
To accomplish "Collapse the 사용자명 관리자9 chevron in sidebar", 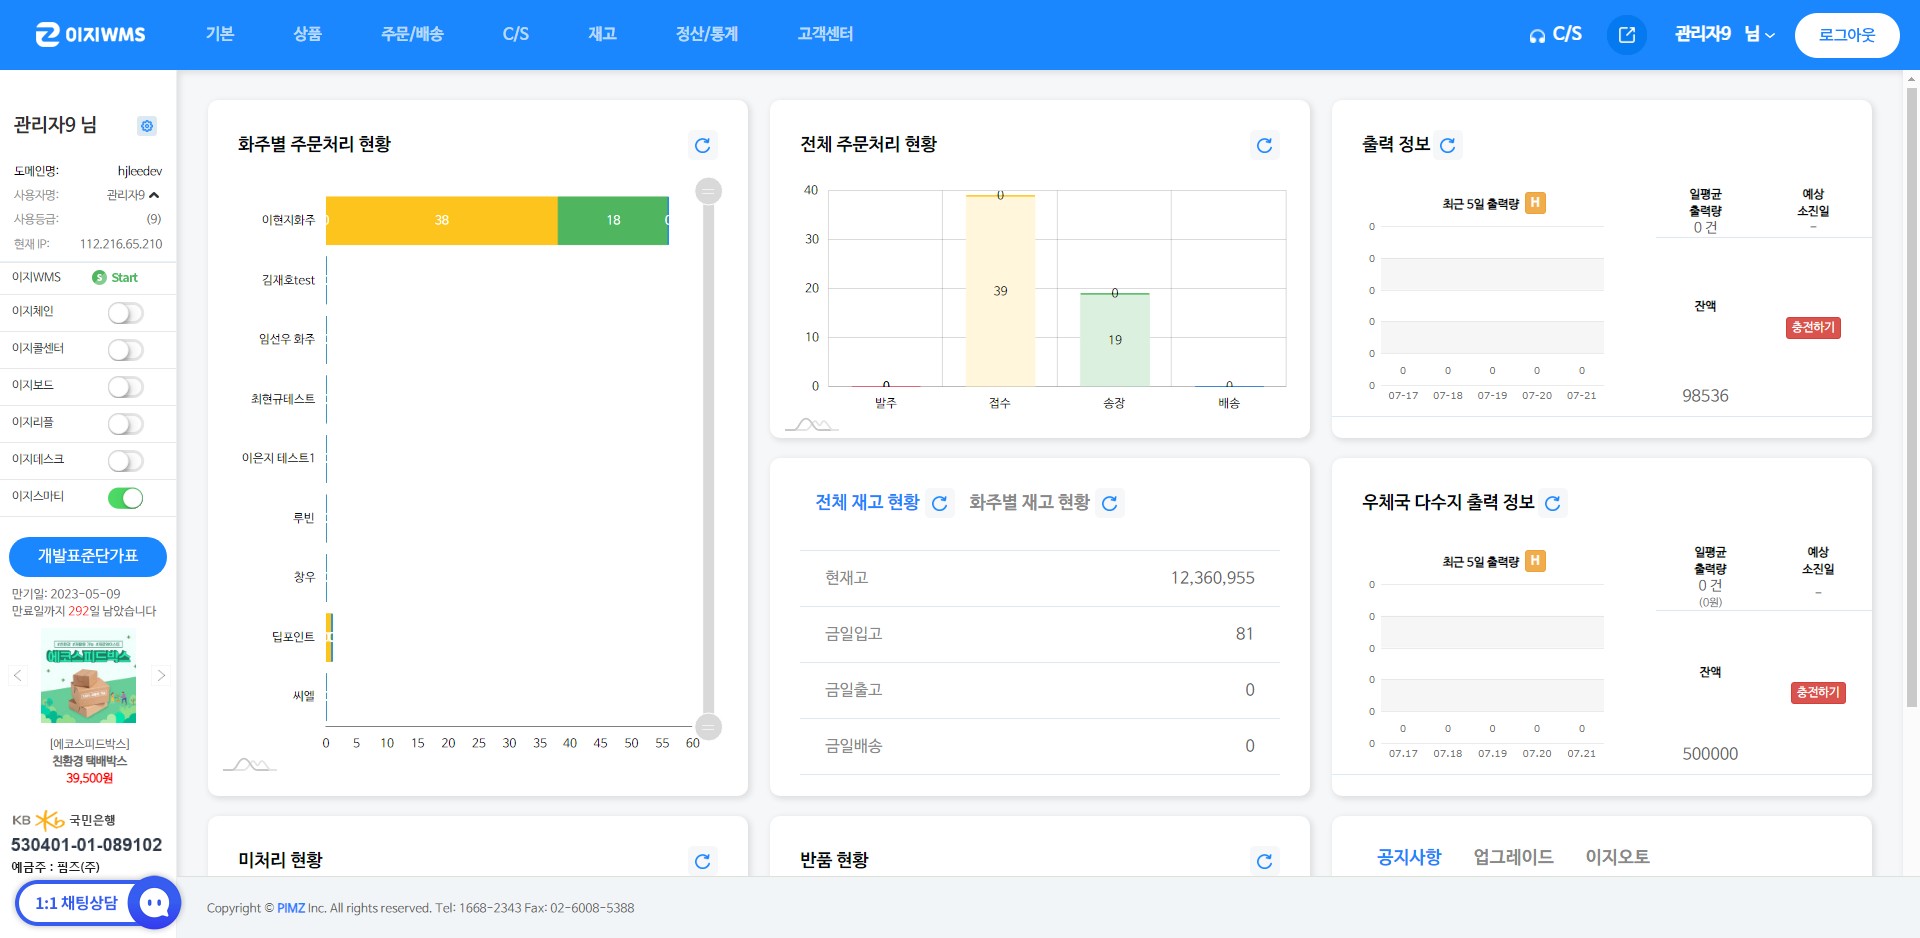I will point(154,195).
